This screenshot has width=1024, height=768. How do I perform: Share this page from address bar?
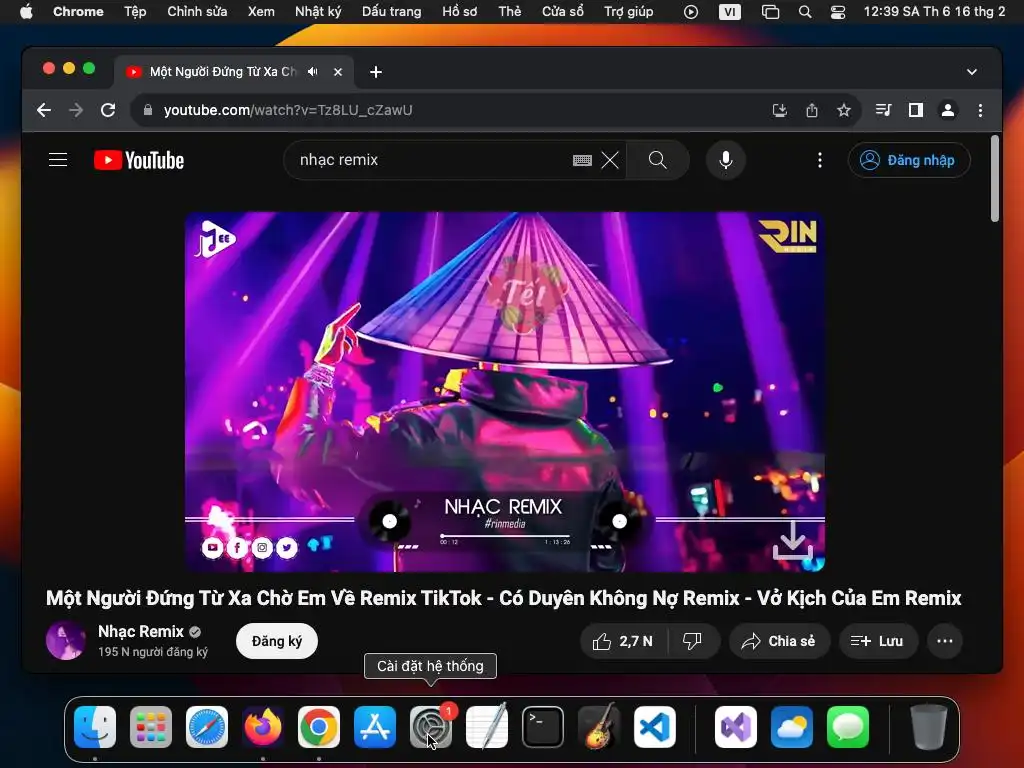(x=812, y=110)
